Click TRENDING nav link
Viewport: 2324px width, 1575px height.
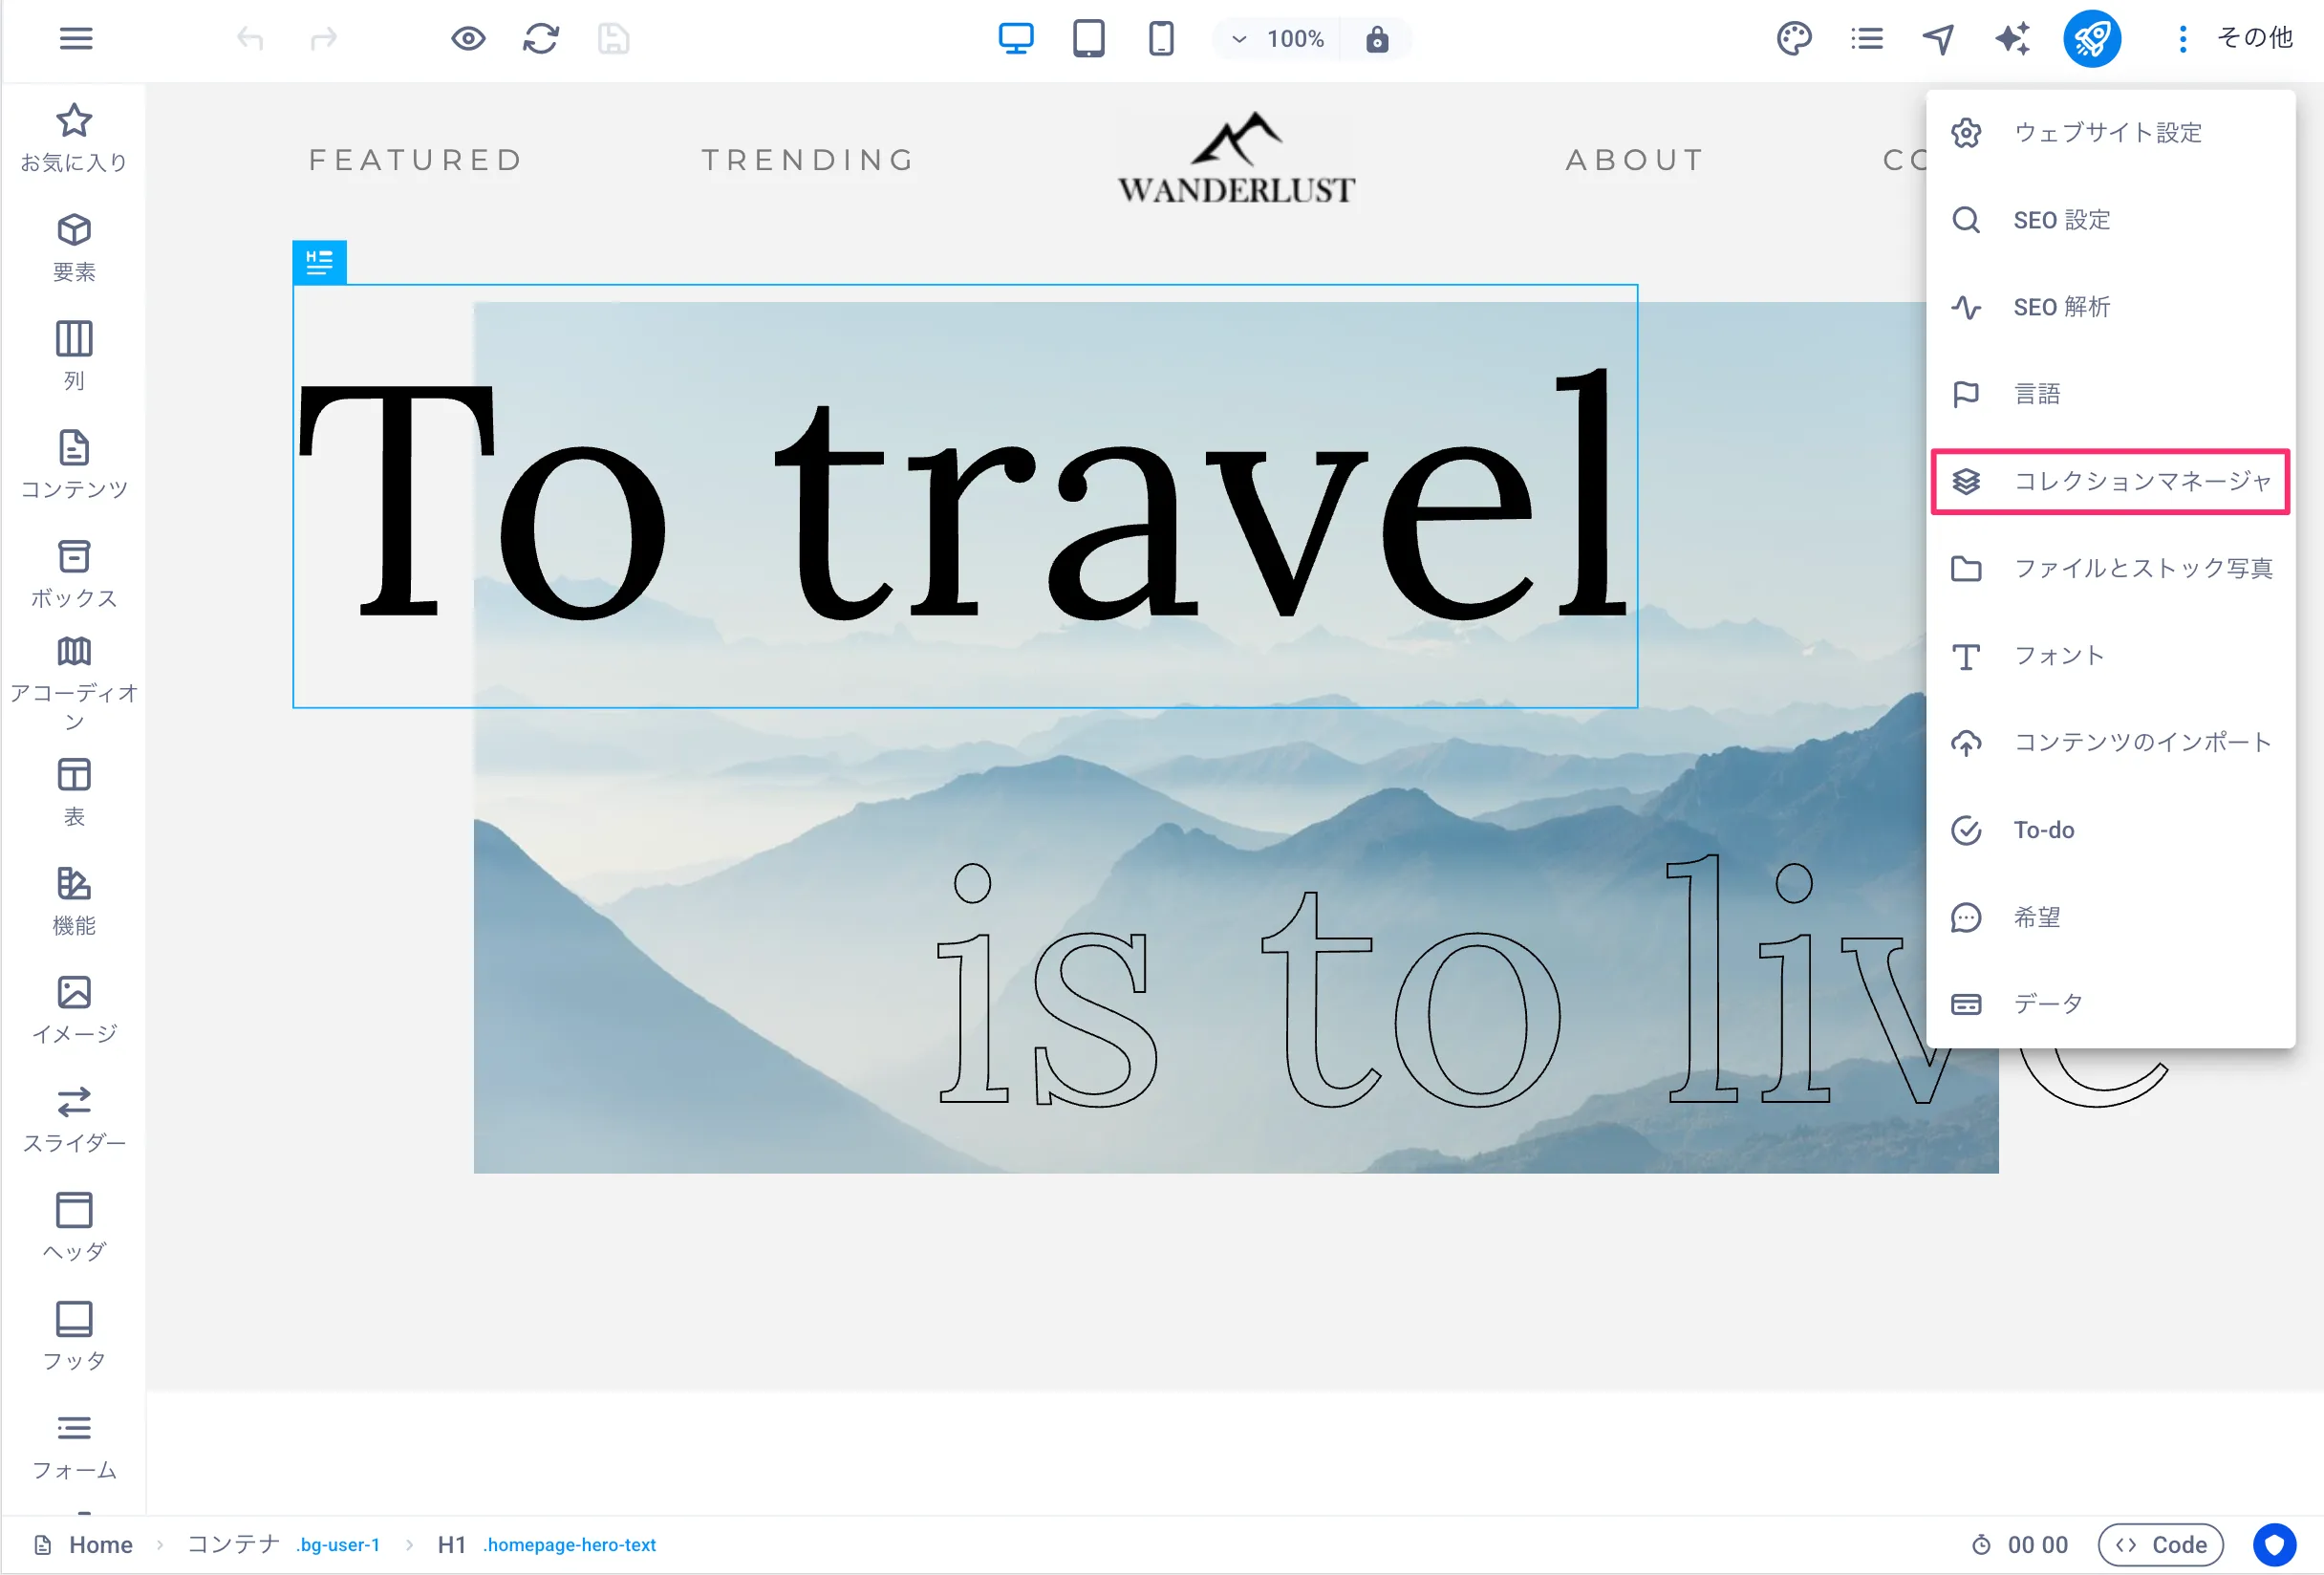coord(808,160)
